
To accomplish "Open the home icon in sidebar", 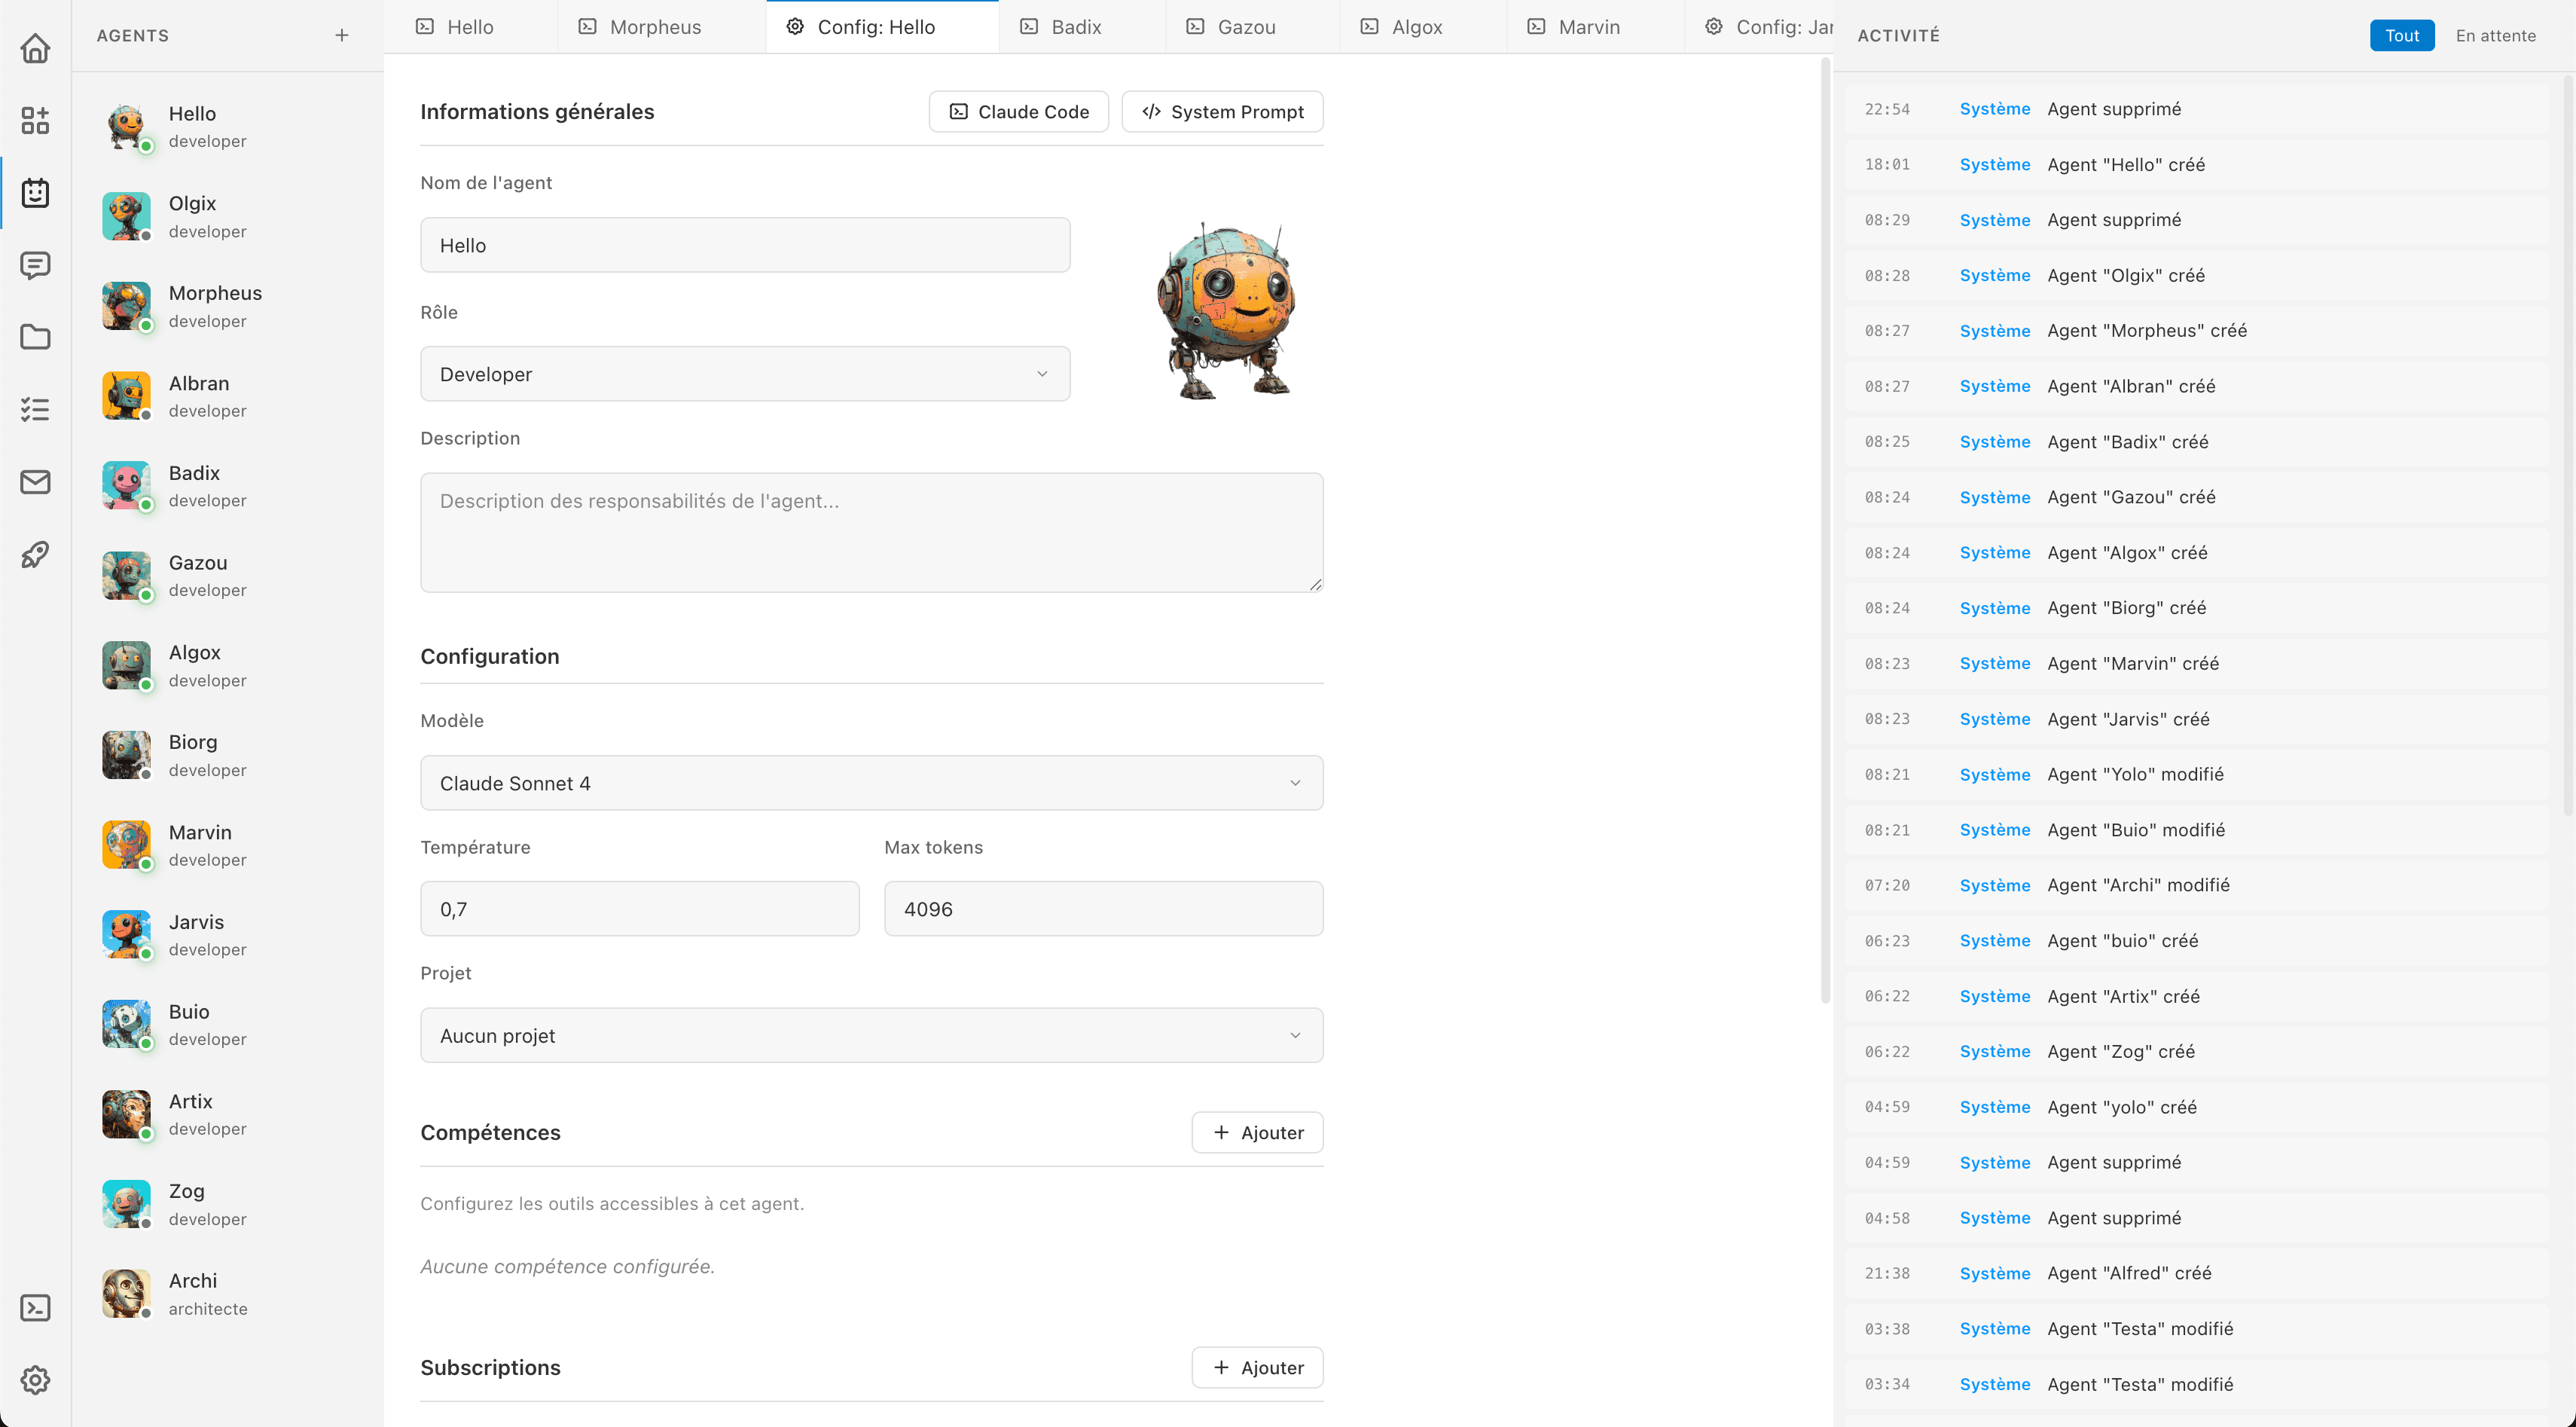I will coord(35,48).
